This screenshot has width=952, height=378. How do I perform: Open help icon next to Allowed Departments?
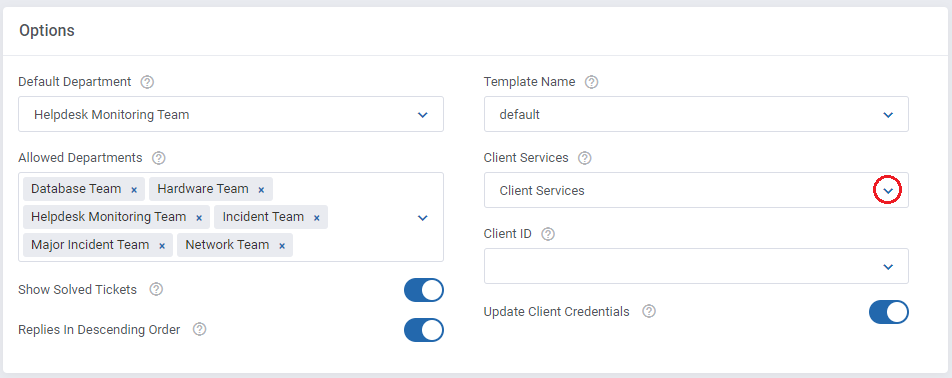click(158, 158)
